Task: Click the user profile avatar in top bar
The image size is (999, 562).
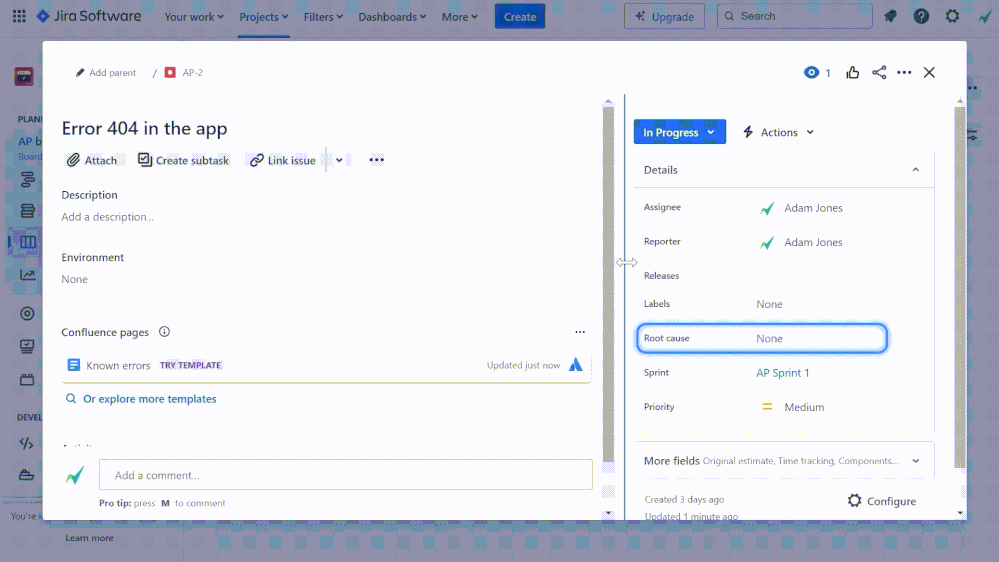Action: 984,16
